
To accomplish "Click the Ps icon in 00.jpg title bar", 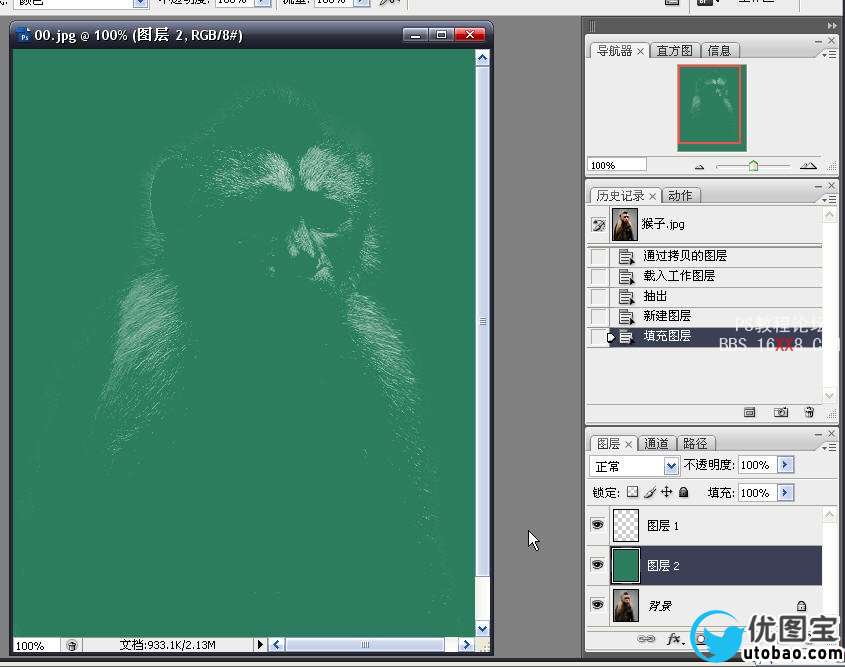I will (x=24, y=36).
